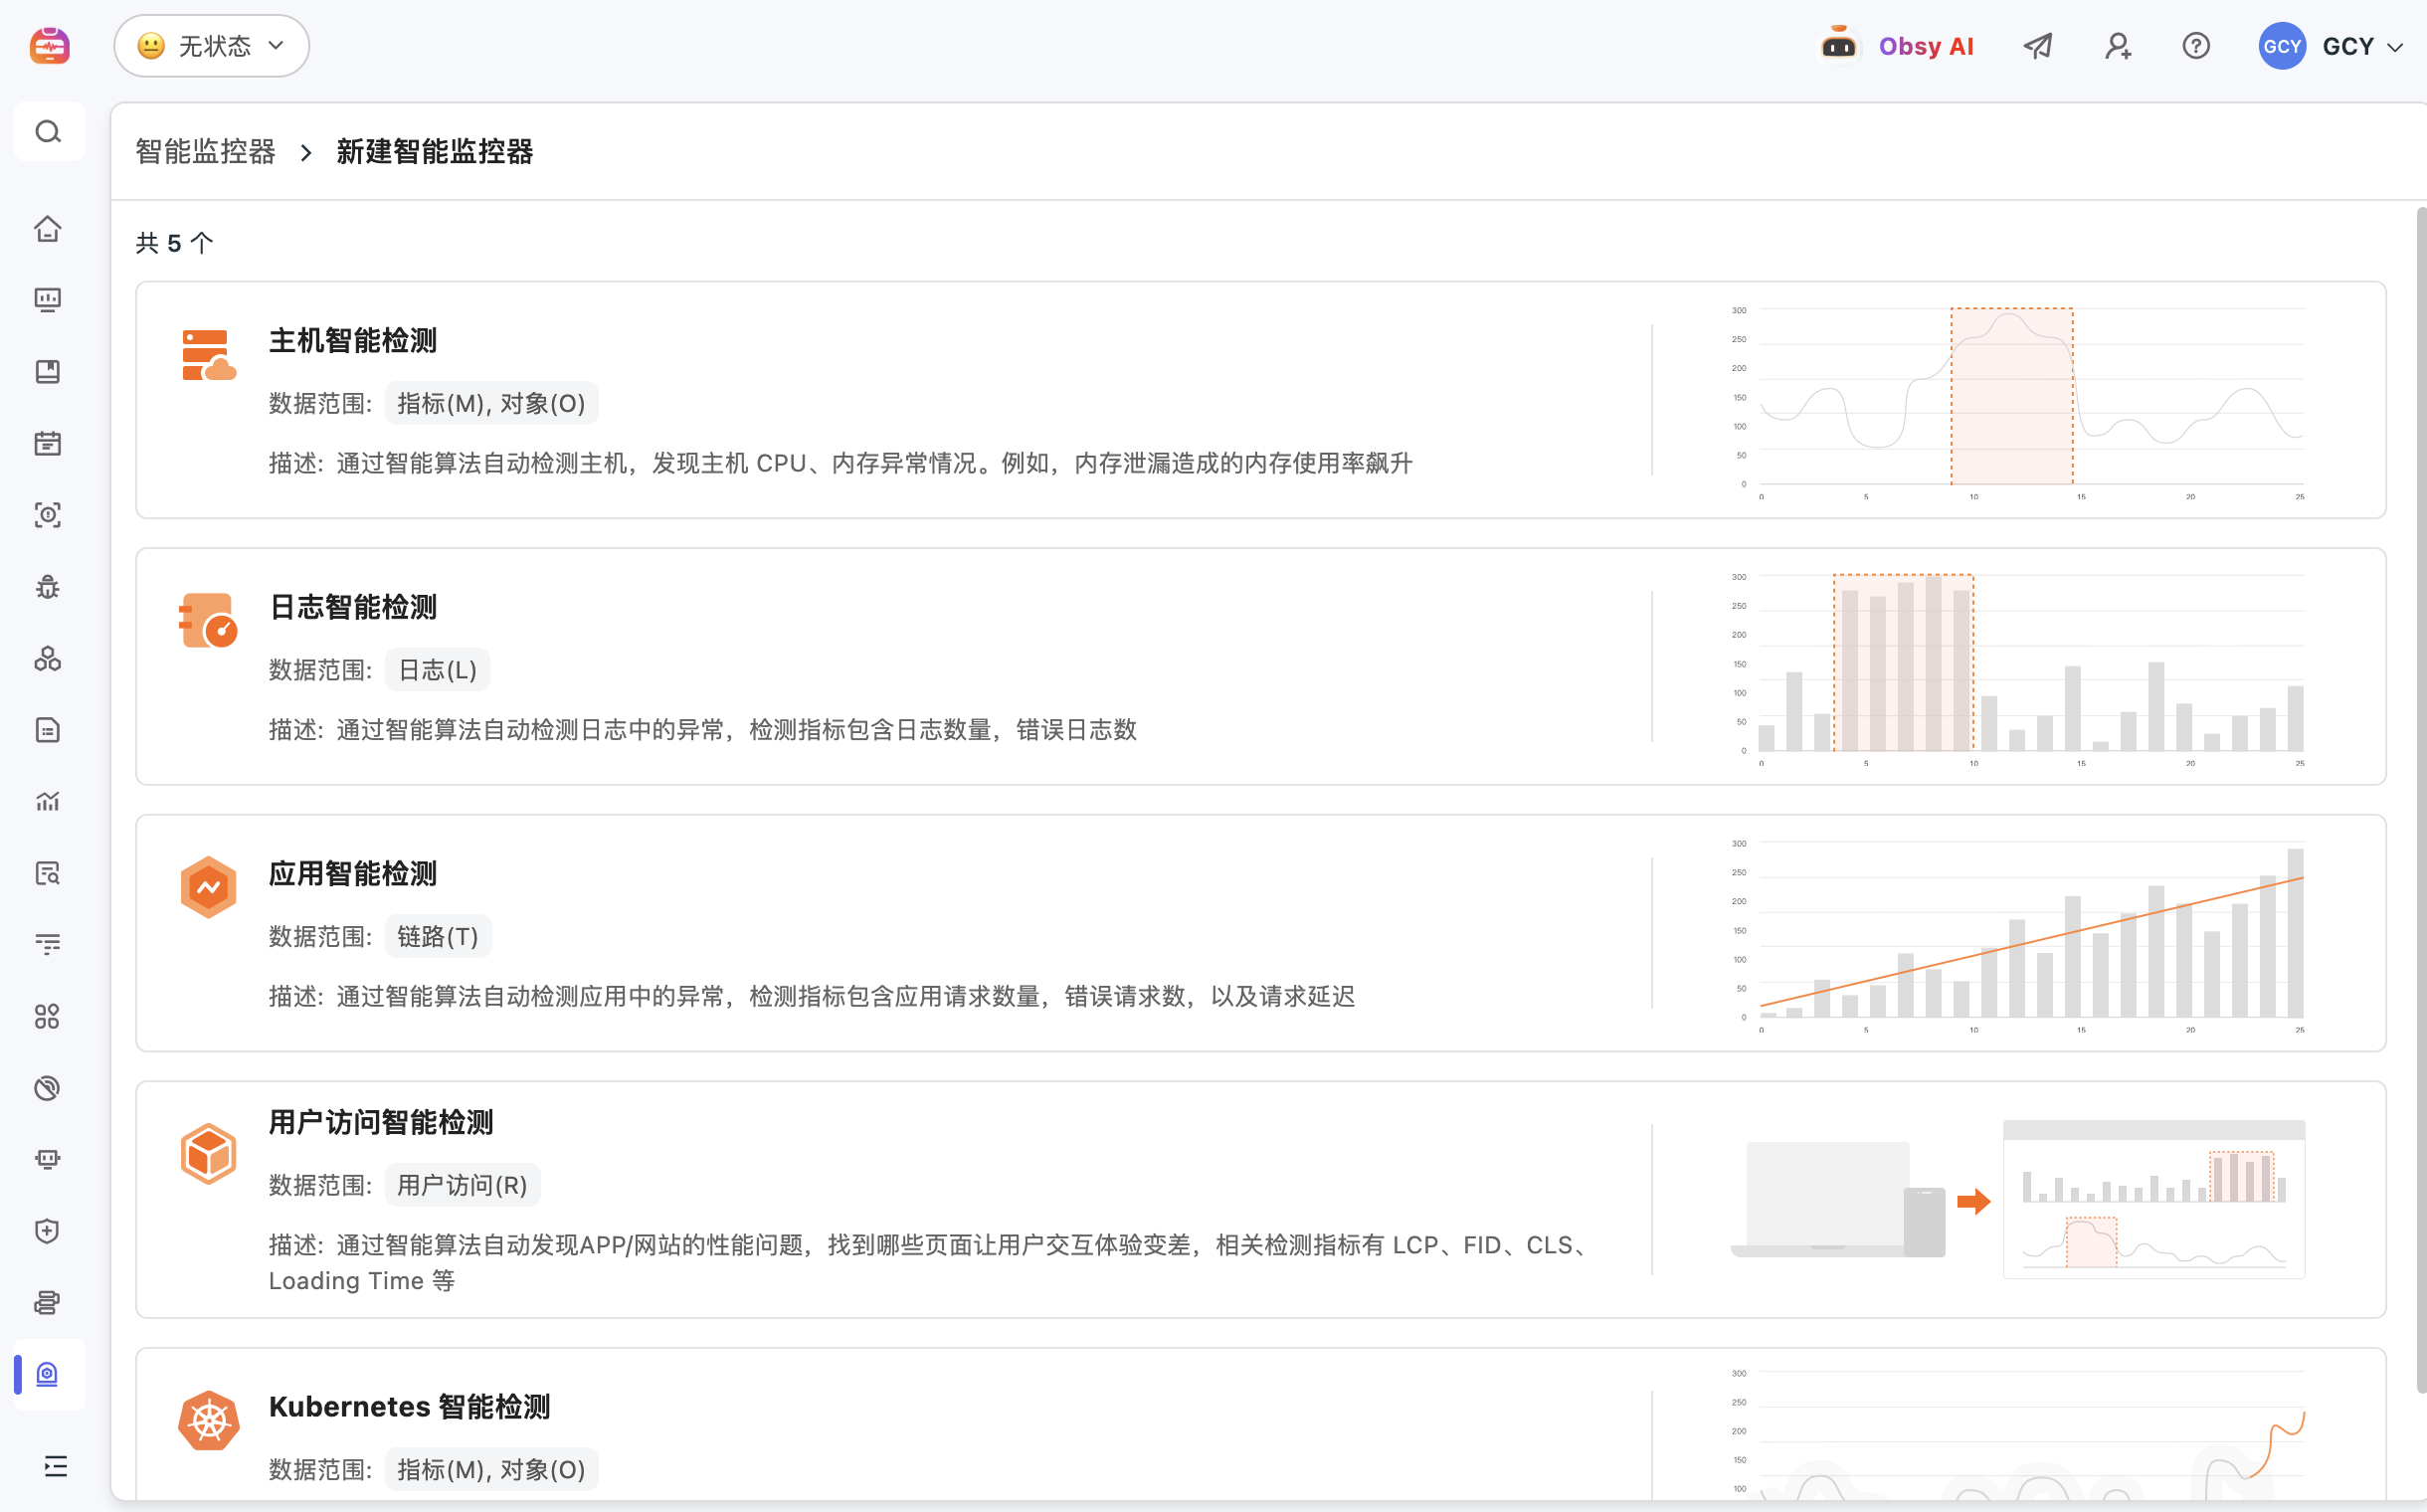Open the bug icon in the sidebar
2427x1512 pixels.
(48, 587)
